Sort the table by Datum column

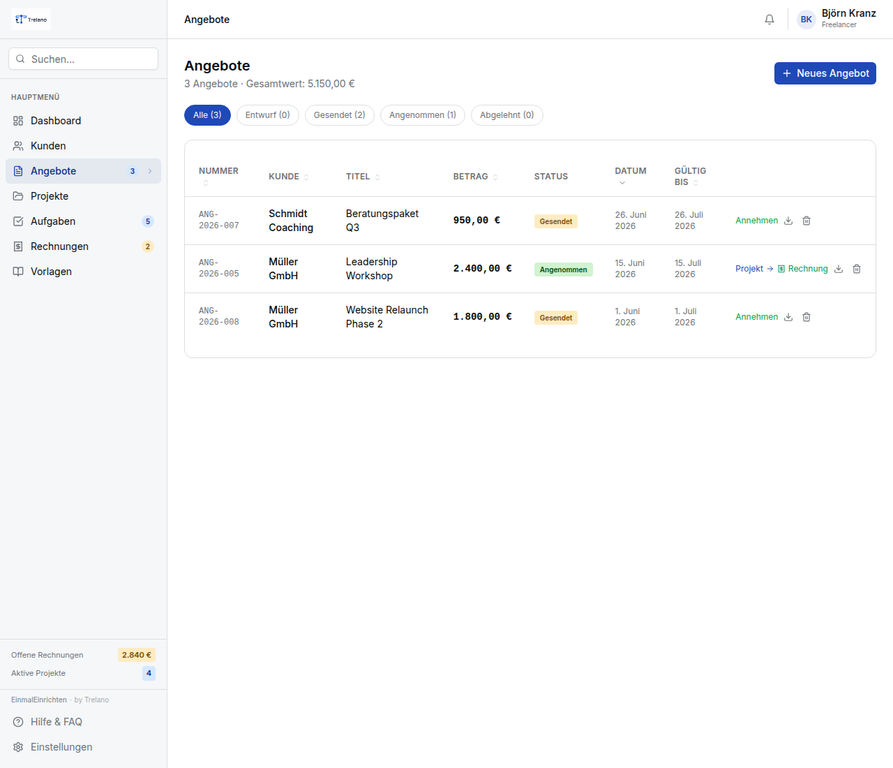(630, 176)
